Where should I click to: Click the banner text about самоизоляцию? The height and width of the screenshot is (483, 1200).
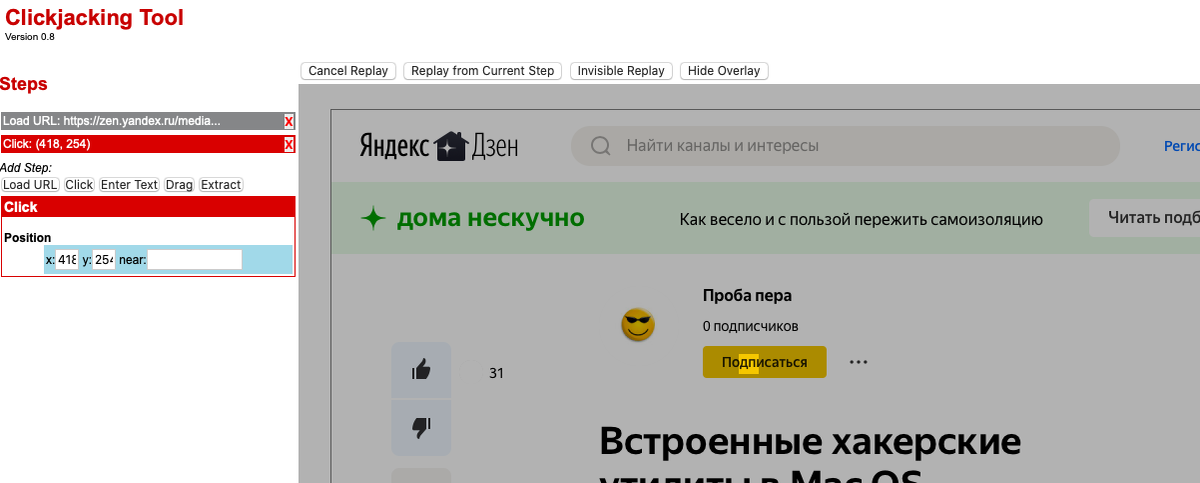861,219
